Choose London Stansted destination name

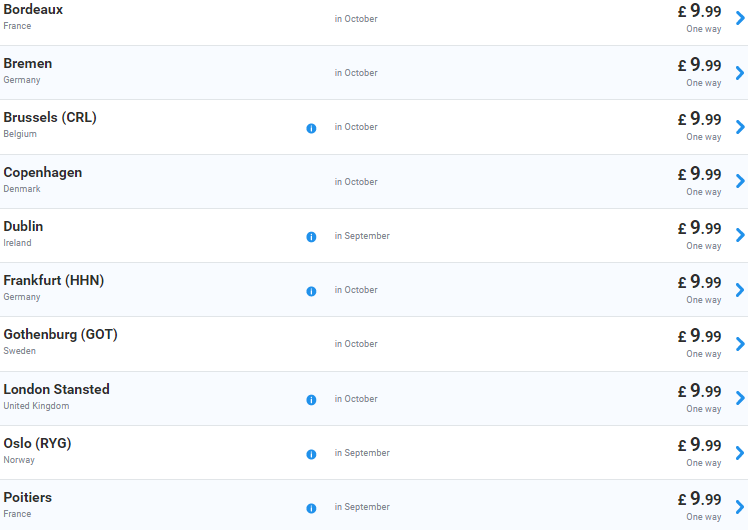pos(56,389)
